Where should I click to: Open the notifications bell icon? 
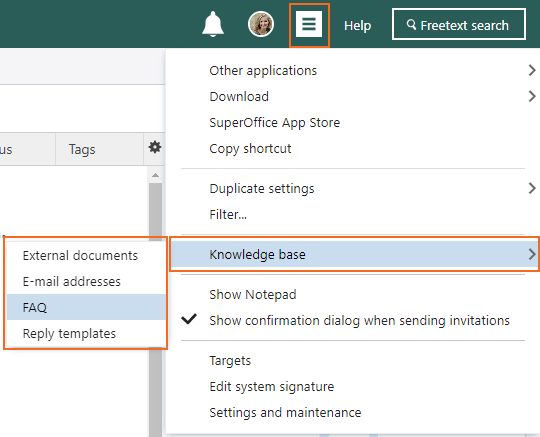point(213,24)
